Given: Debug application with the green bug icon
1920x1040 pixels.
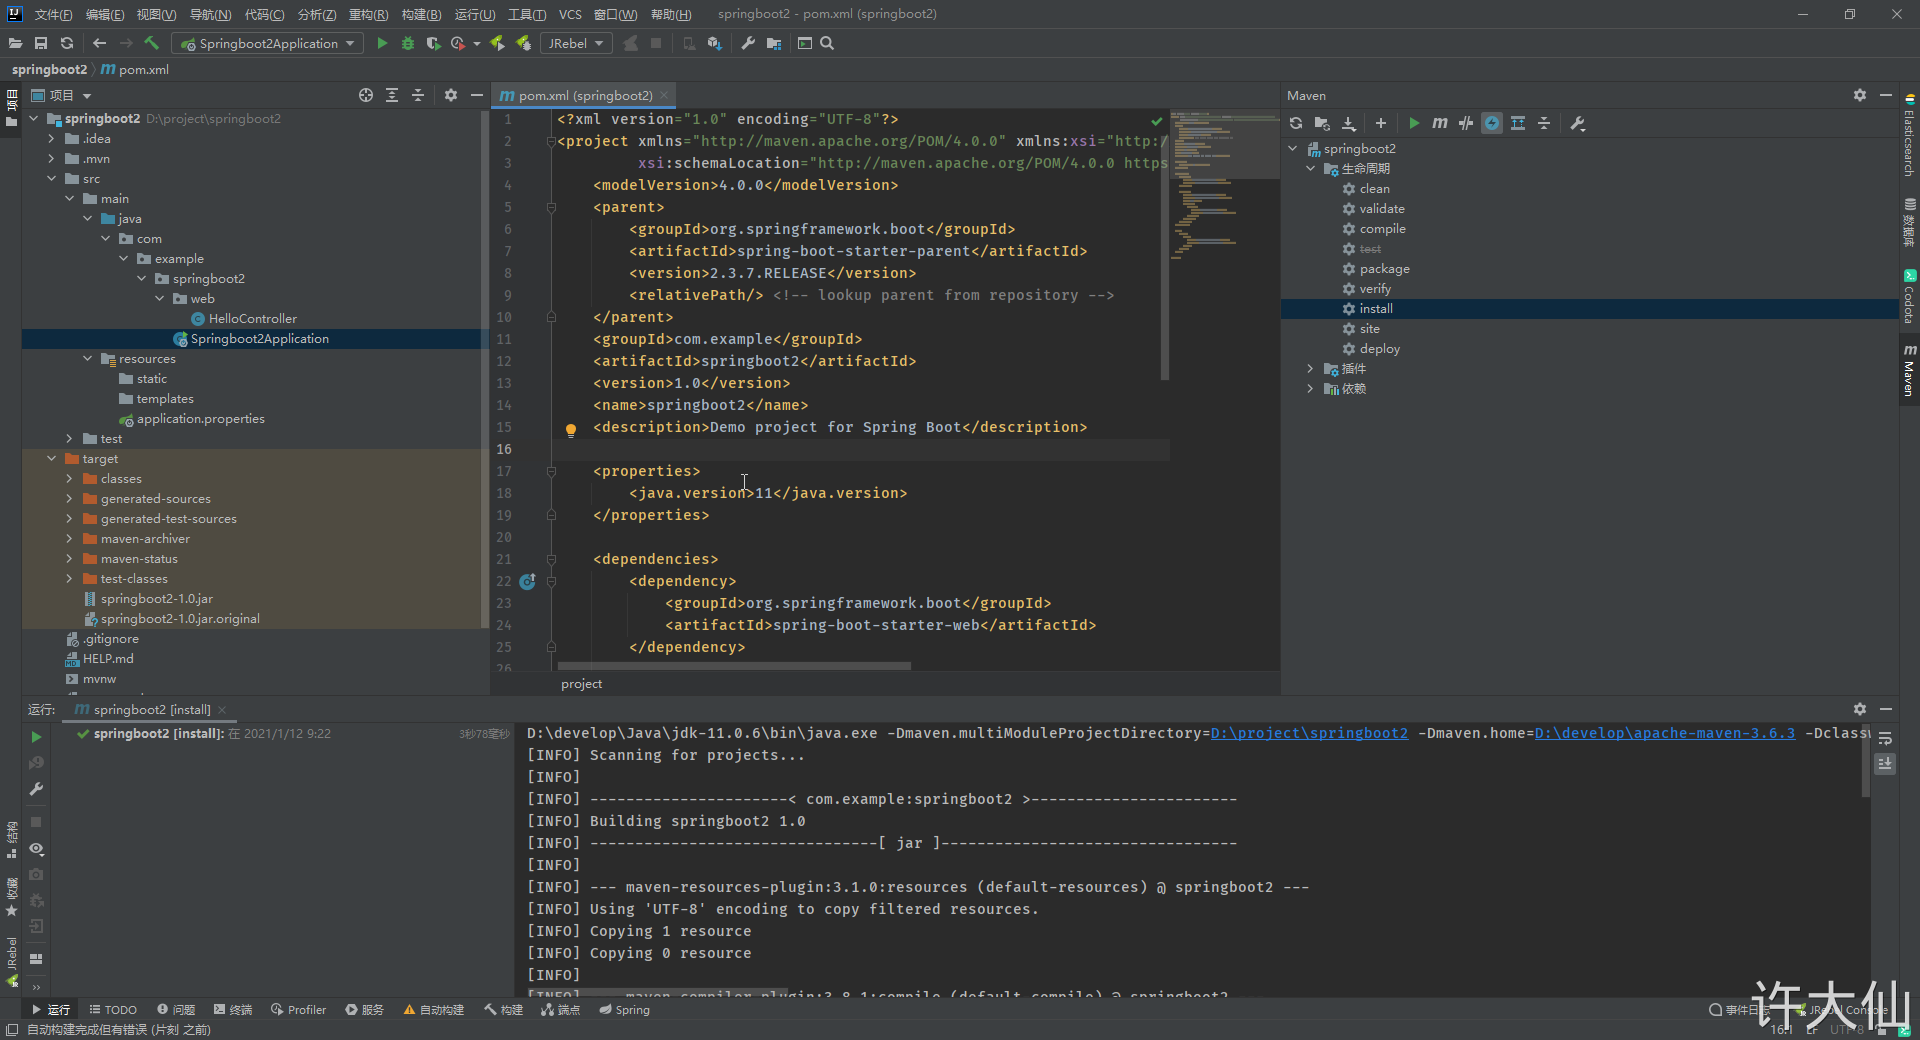Looking at the screenshot, I should coord(407,43).
